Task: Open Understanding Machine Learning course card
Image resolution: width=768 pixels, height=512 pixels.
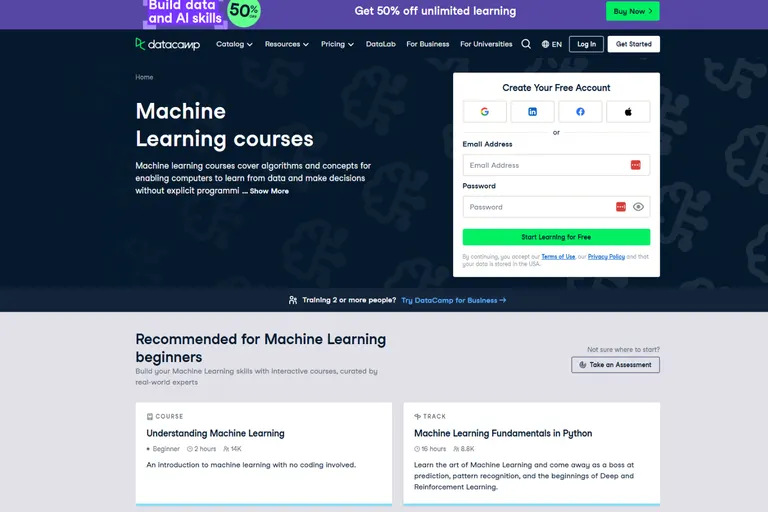Action: click(x=264, y=454)
